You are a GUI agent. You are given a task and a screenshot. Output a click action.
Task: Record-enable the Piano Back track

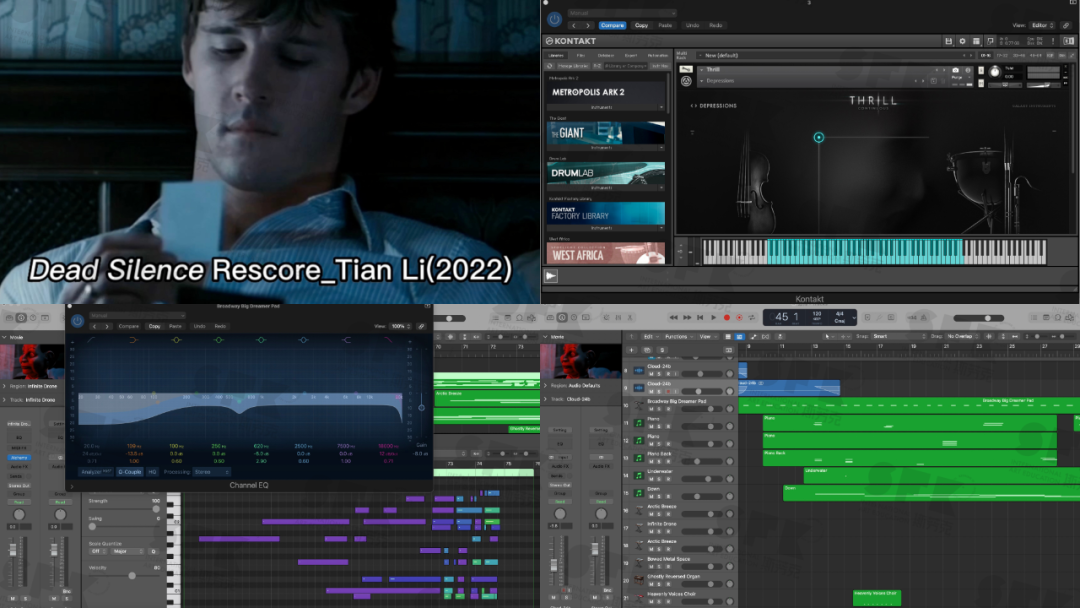[667, 461]
